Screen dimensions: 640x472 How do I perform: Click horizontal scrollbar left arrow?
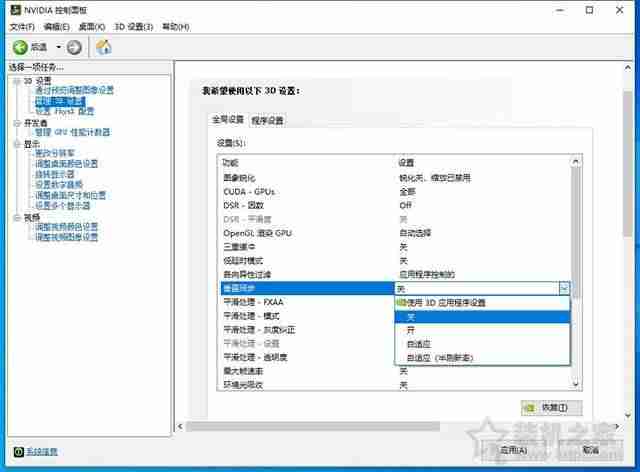(180, 427)
